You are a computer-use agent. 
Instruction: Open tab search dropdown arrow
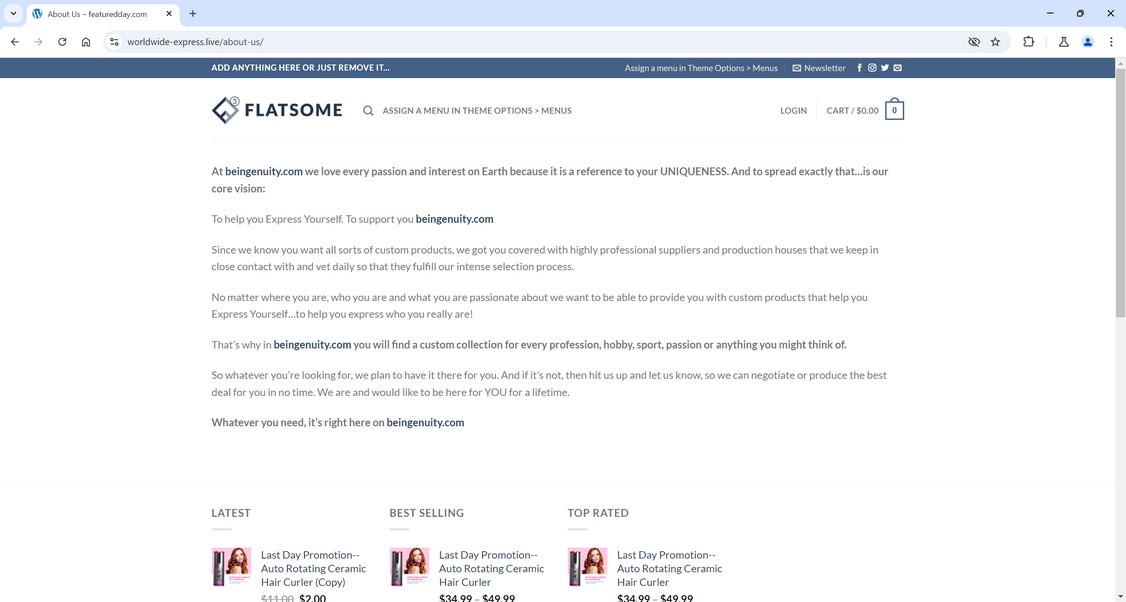pos(13,14)
